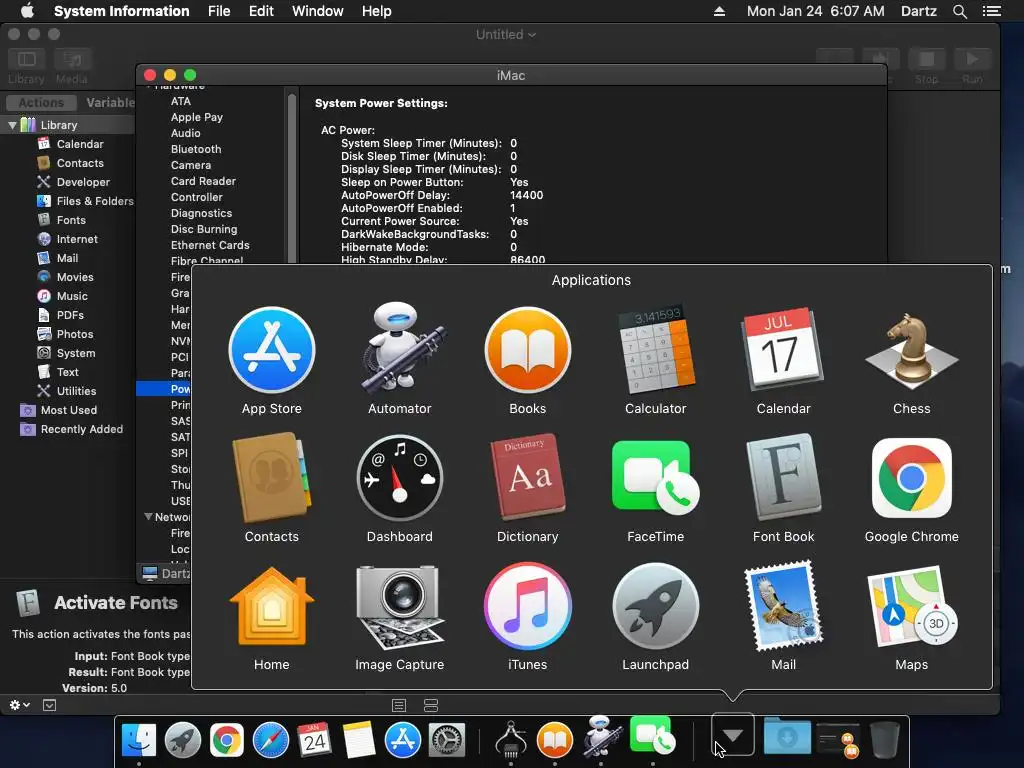
Task: Open Dashboard from the Applications stack
Action: pyautogui.click(x=400, y=478)
